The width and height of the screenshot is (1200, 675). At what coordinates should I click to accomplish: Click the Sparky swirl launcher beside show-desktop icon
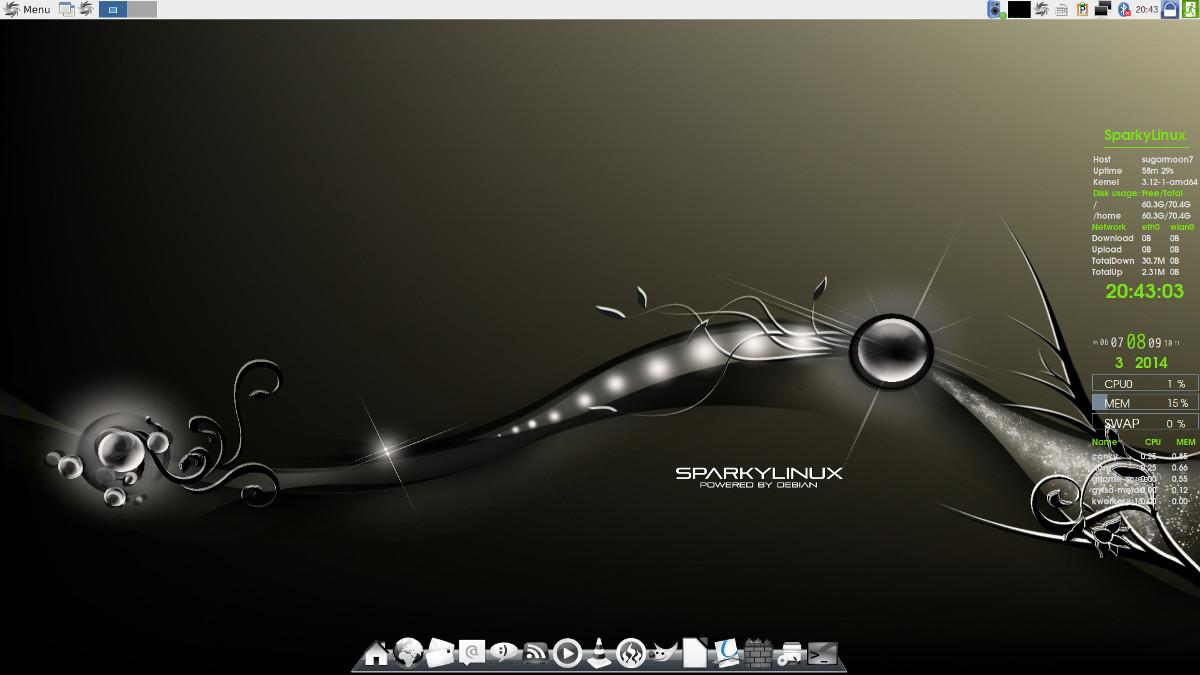86,9
